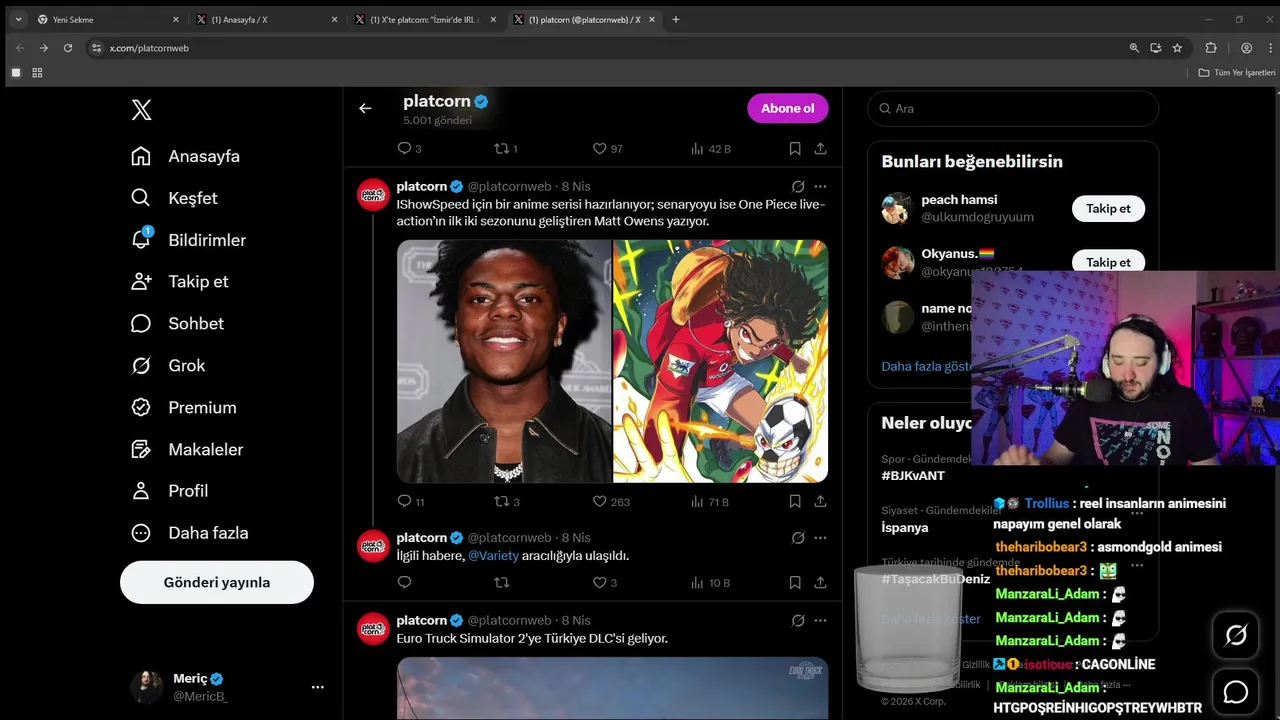This screenshot has height=720, width=1280.
Task: Open more options on Euro Truck post
Action: 820,620
